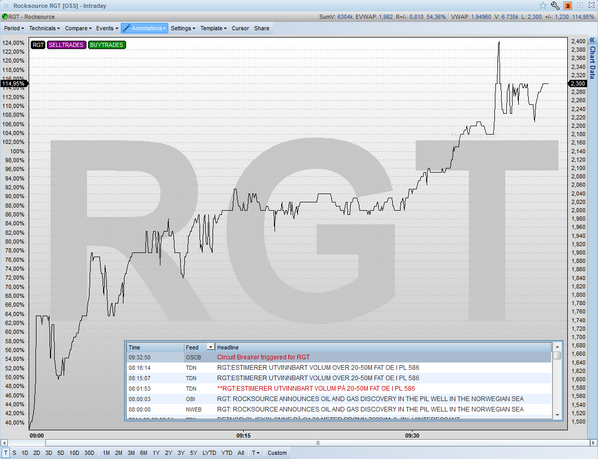598x459 pixels.
Task: Select the 30D period
Action: pos(89,453)
